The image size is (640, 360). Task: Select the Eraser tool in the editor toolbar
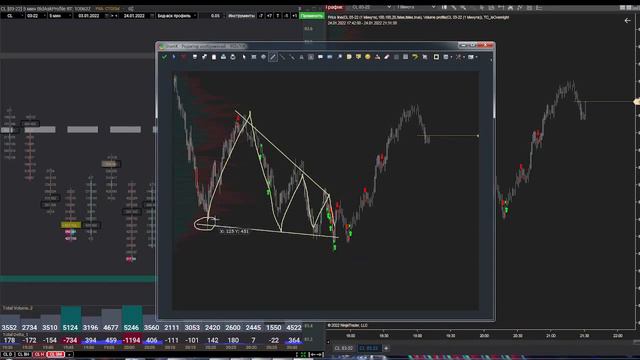[387, 57]
